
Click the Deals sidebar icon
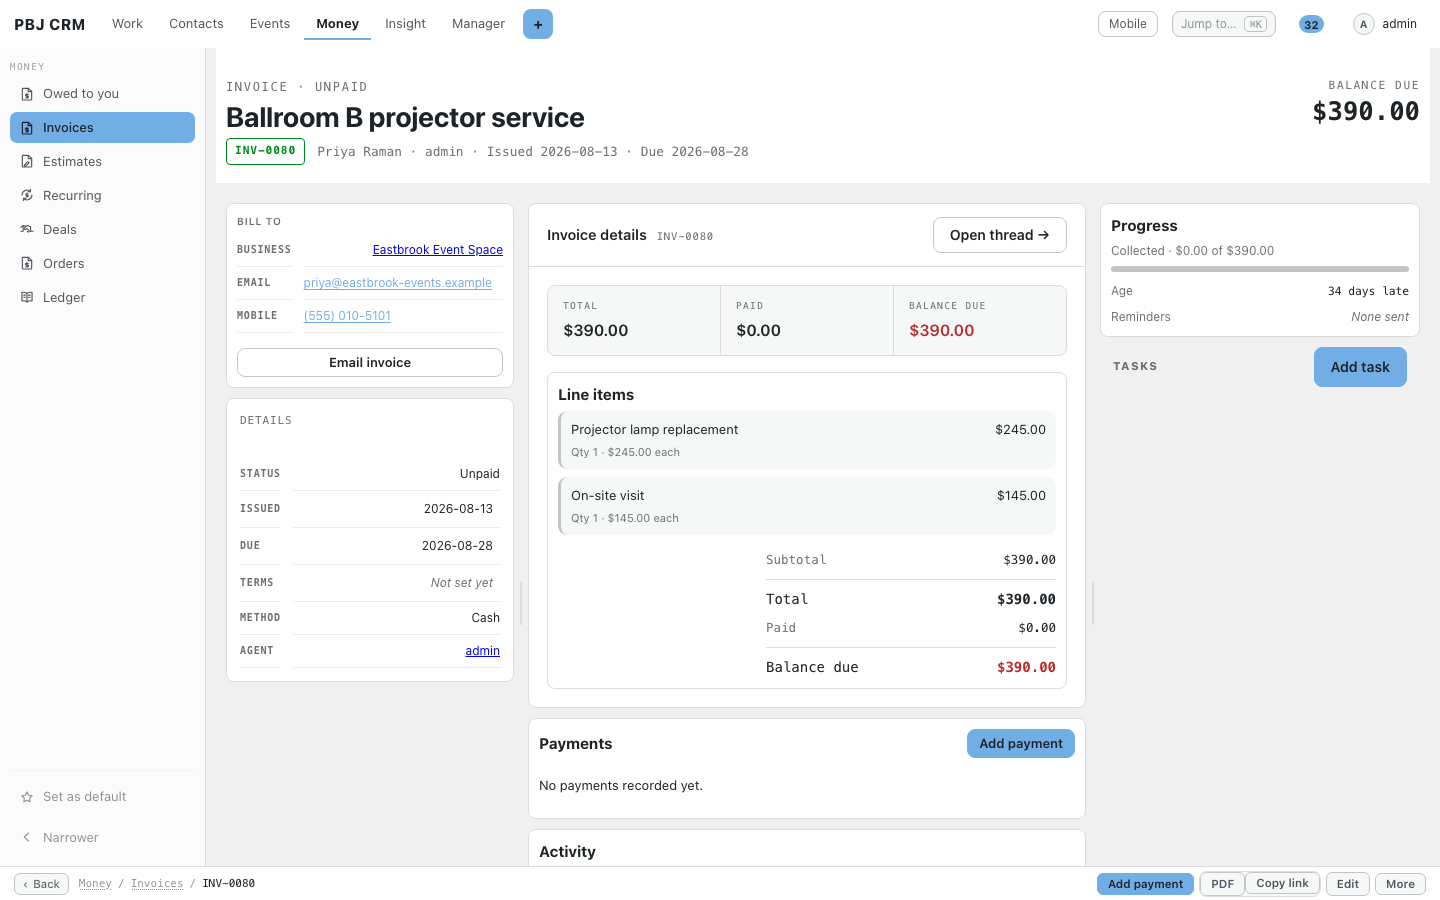point(27,230)
